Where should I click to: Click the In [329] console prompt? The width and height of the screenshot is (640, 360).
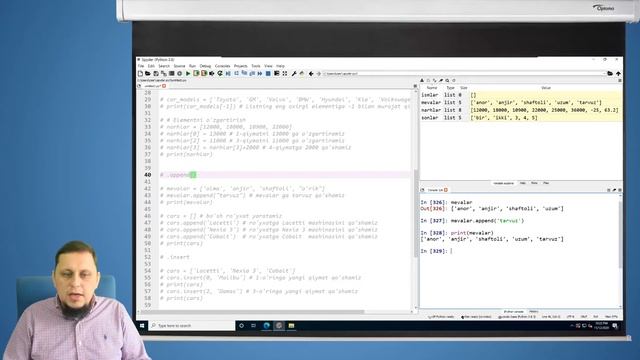click(434, 251)
